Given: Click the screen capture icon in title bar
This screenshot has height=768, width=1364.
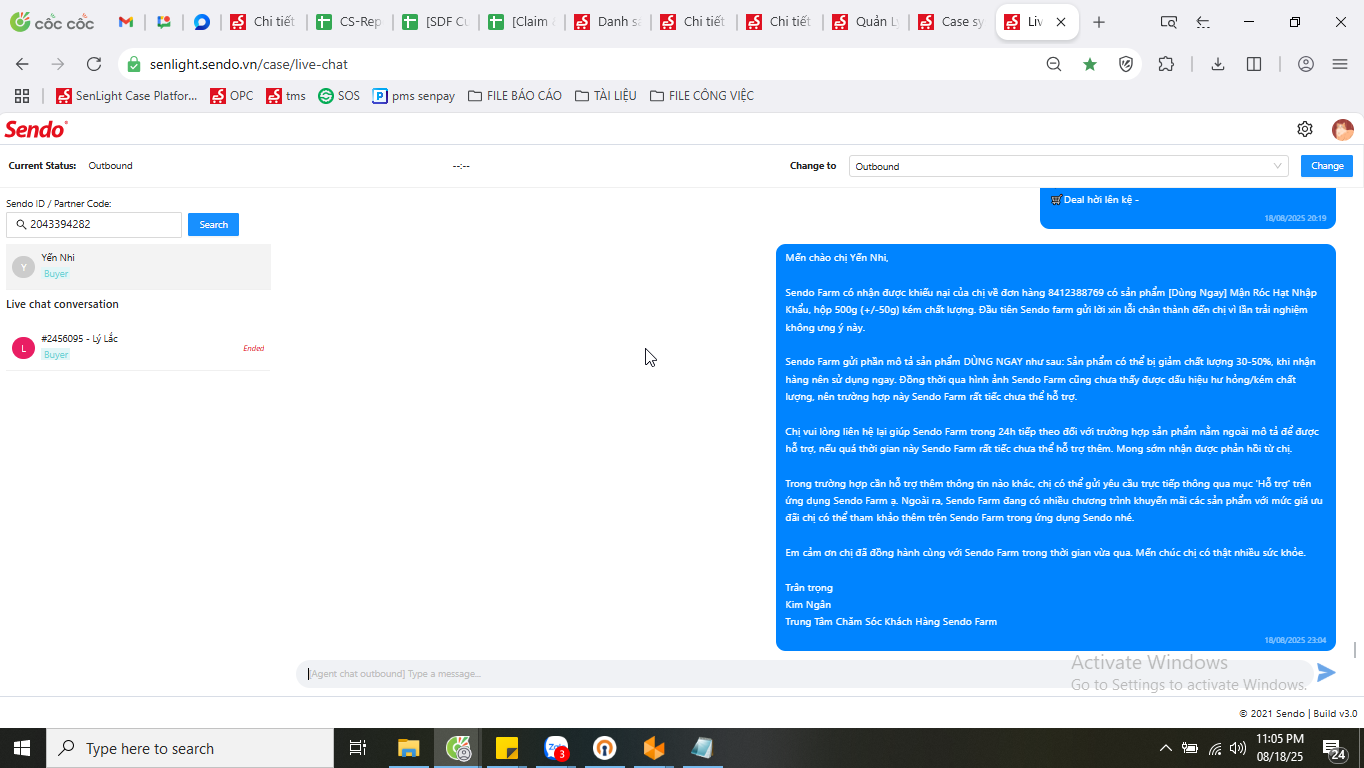Looking at the screenshot, I should tap(1168, 22).
